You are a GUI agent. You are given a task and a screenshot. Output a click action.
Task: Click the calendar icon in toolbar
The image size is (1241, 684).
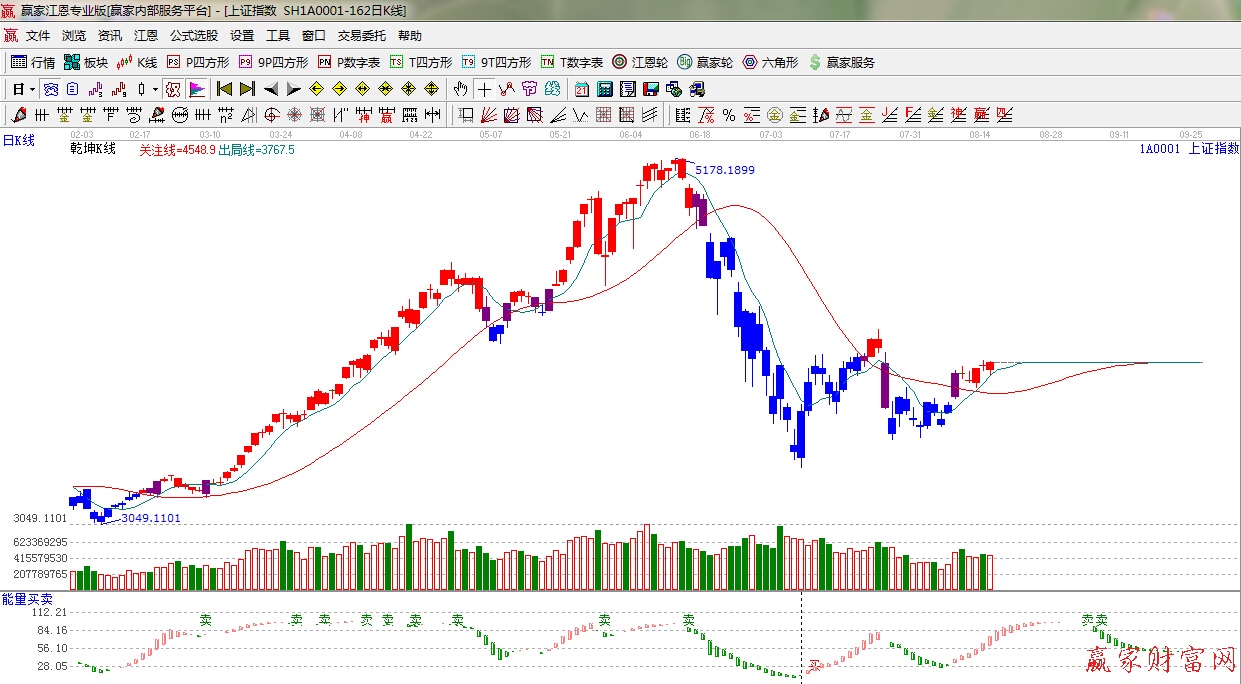click(582, 89)
